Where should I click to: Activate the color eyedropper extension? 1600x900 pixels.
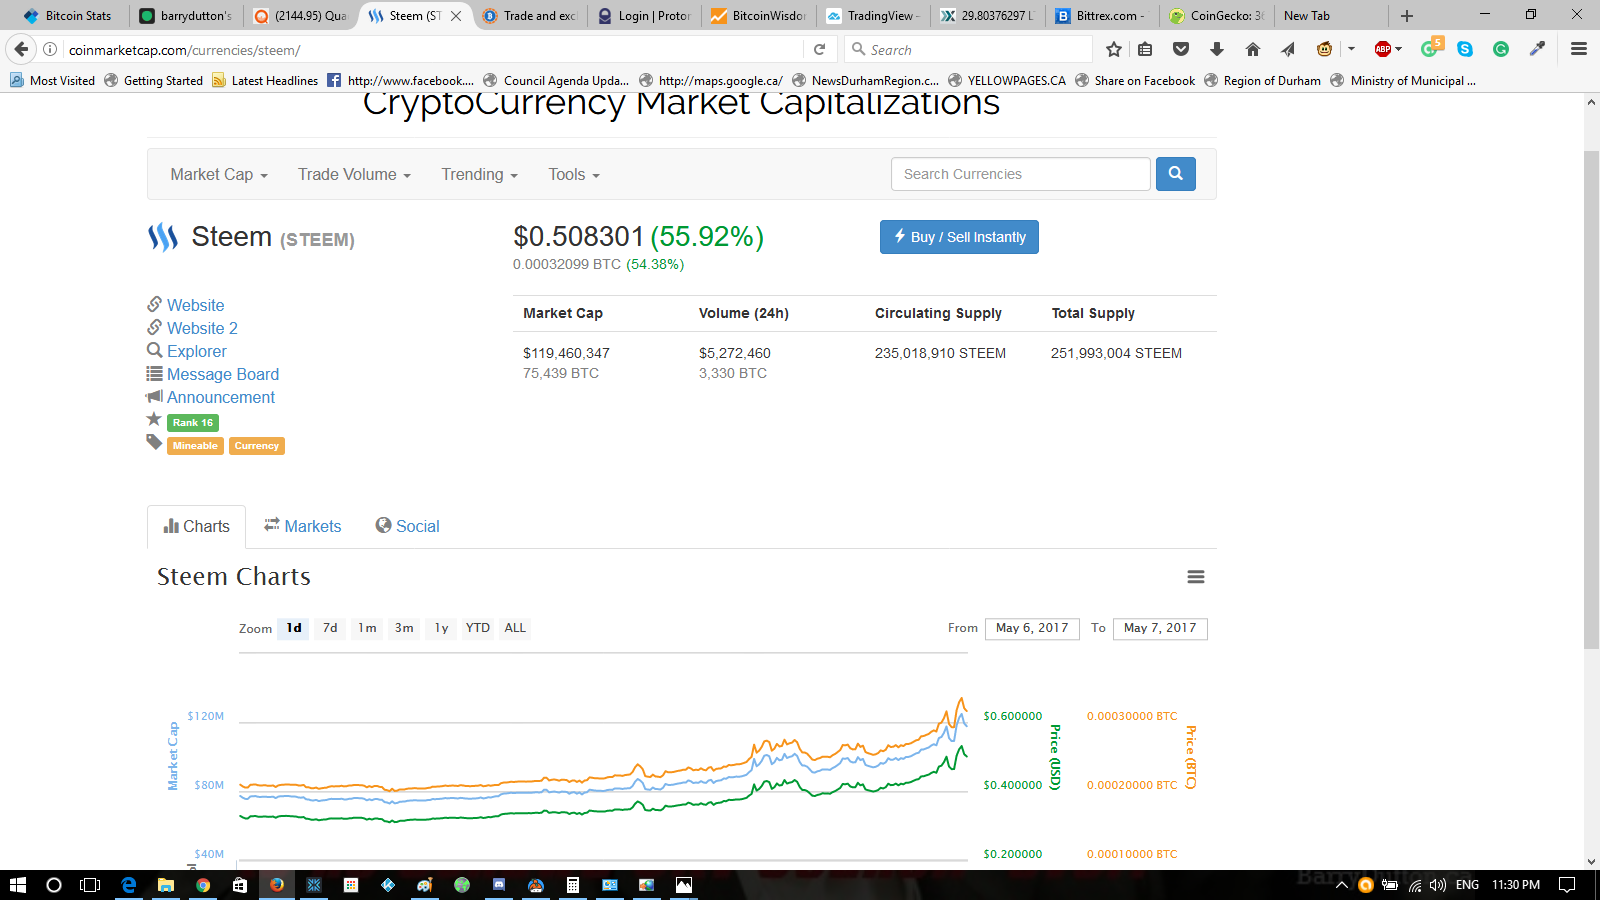point(1537,49)
